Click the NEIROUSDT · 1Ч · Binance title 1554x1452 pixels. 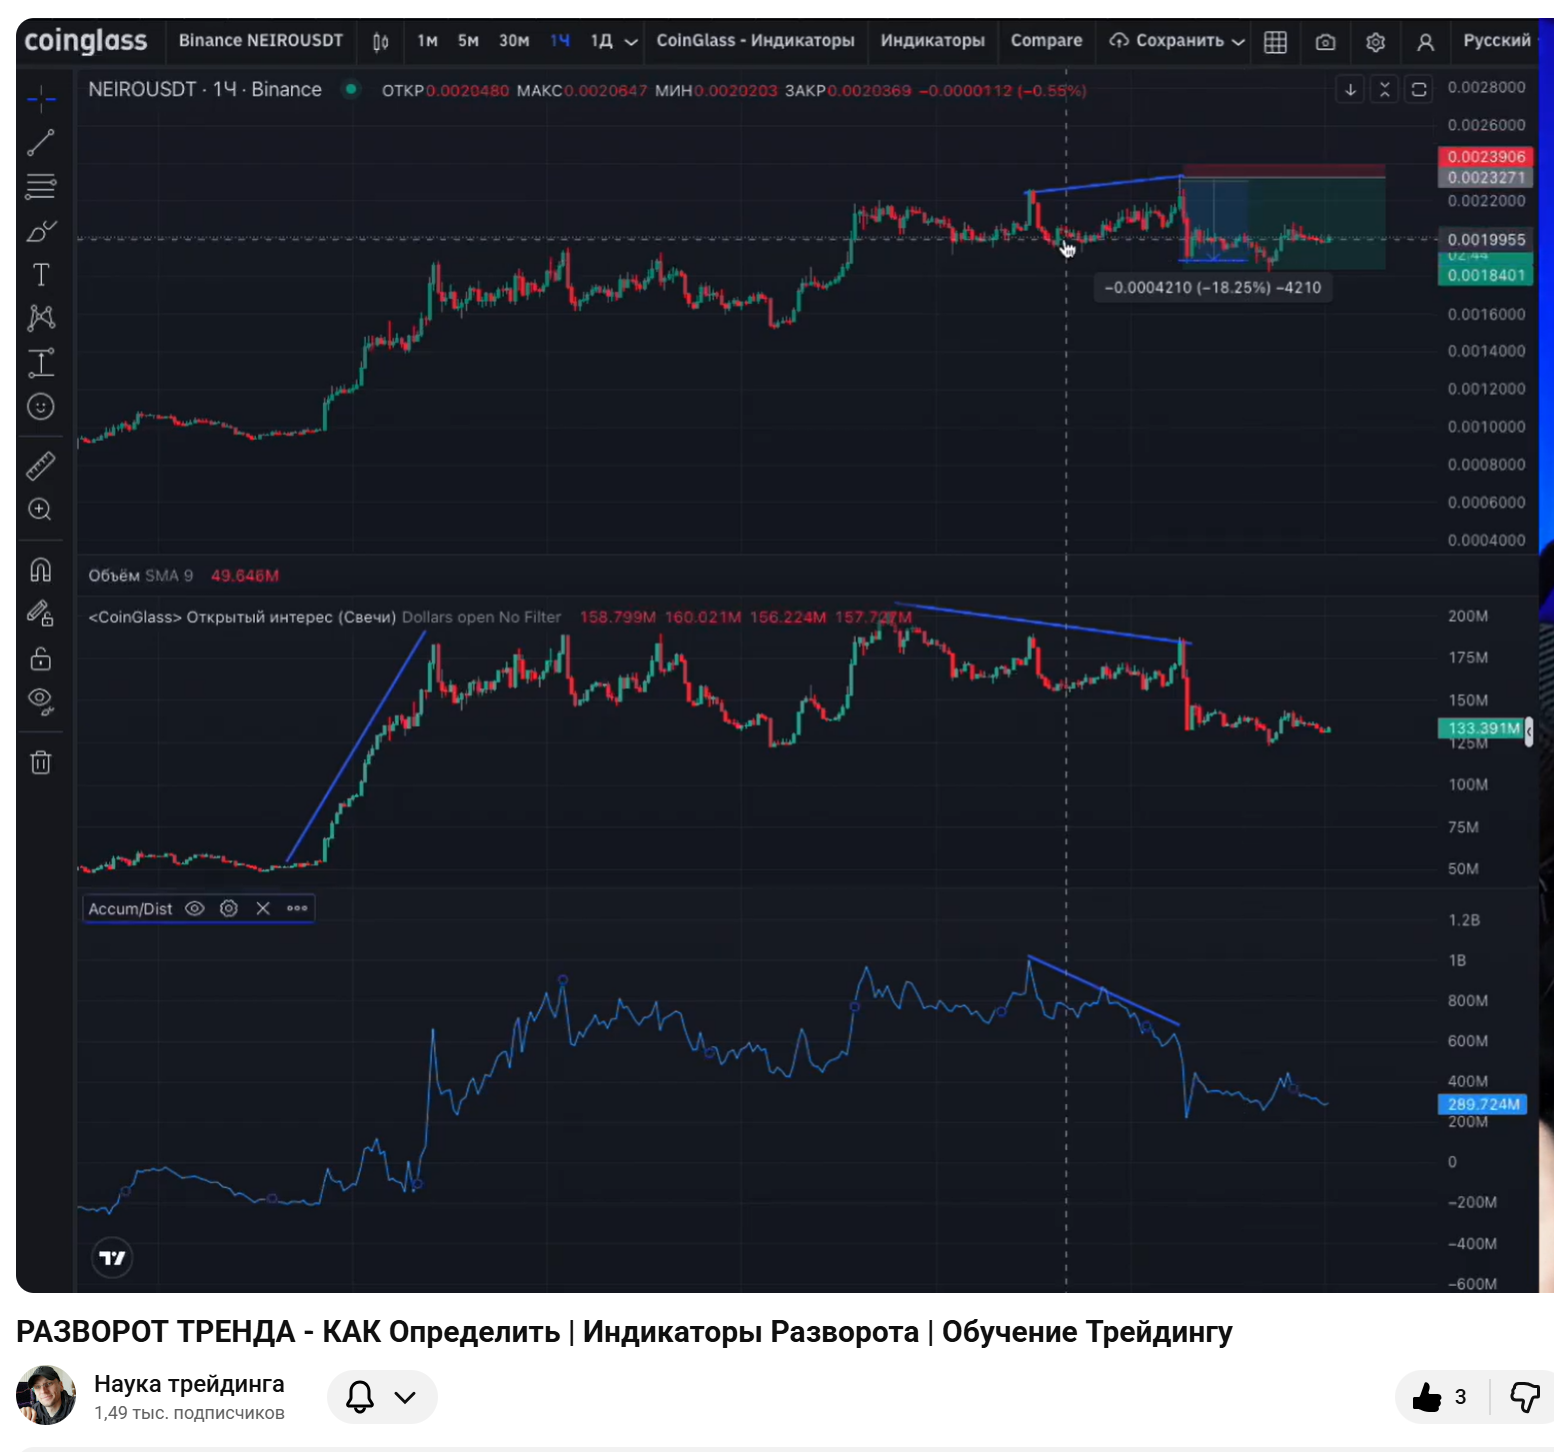tap(205, 90)
